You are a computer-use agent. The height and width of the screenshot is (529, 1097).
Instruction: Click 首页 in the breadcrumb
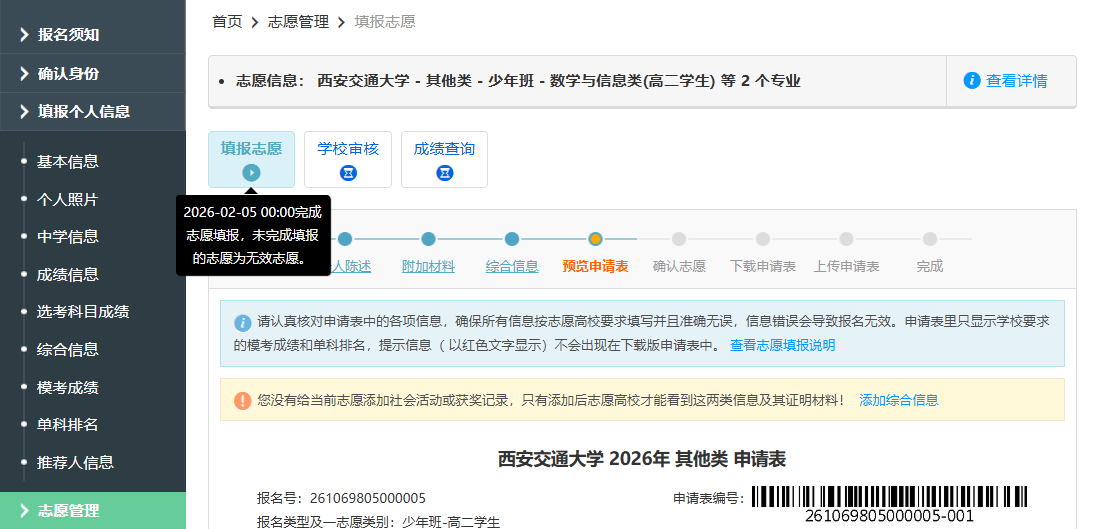click(227, 21)
